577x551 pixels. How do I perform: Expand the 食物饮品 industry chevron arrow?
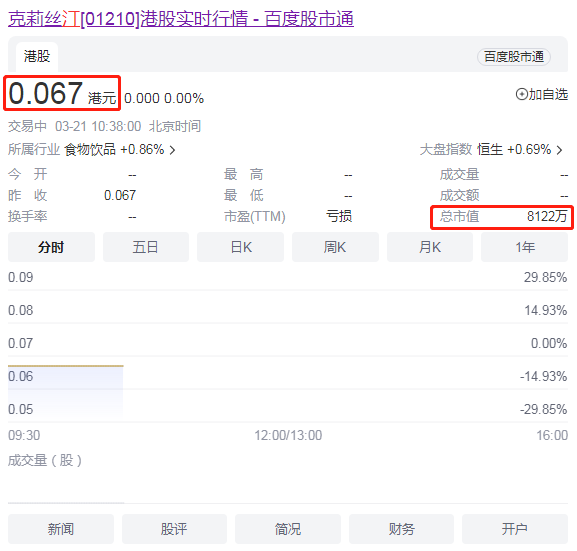click(172, 150)
